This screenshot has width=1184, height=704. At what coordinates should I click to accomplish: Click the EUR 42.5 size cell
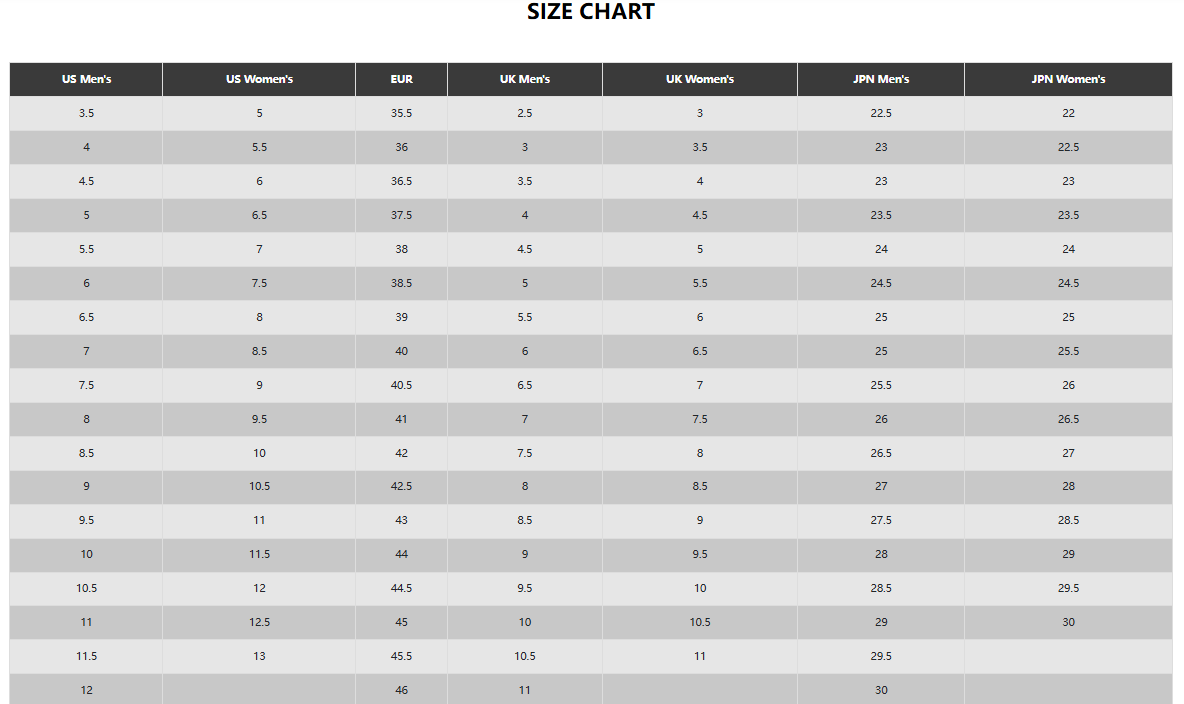[401, 487]
